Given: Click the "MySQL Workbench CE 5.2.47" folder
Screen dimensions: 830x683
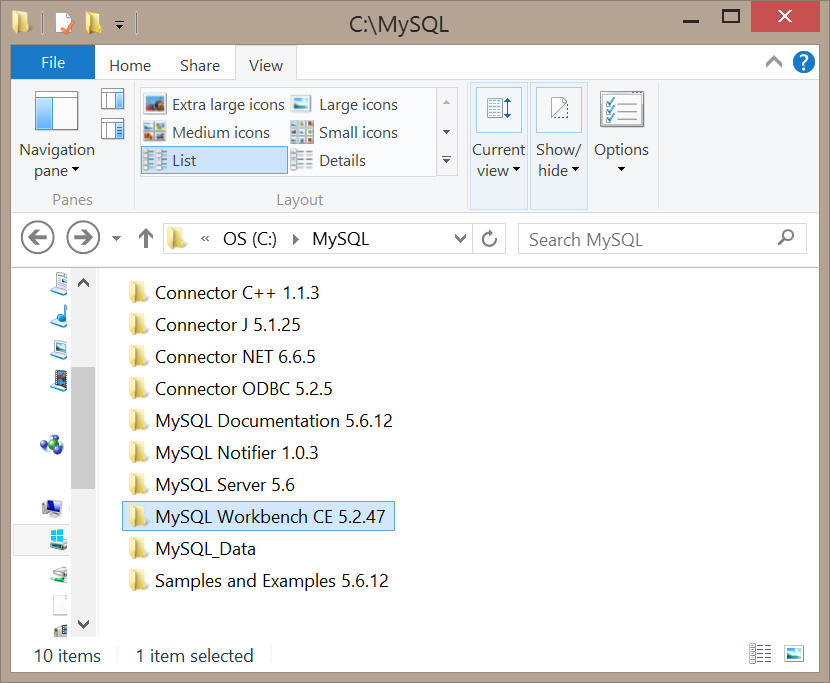Looking at the screenshot, I should tap(258, 516).
